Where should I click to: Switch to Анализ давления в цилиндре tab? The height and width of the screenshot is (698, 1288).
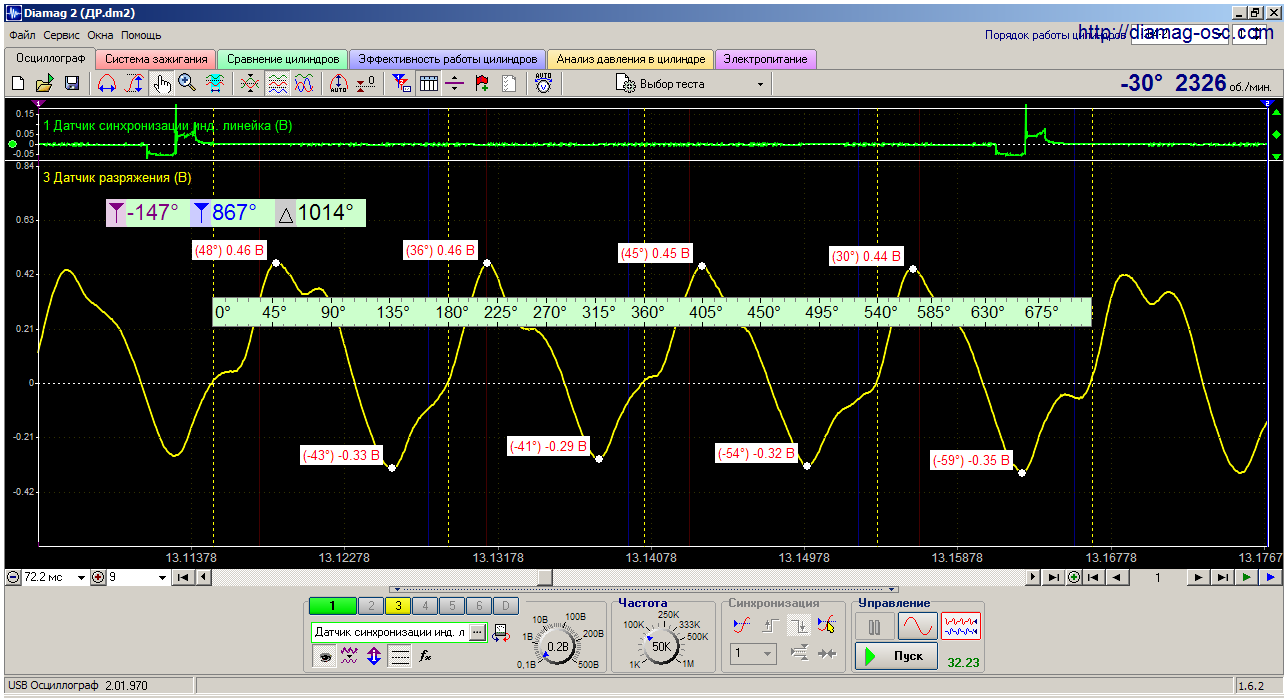pyautogui.click(x=631, y=59)
